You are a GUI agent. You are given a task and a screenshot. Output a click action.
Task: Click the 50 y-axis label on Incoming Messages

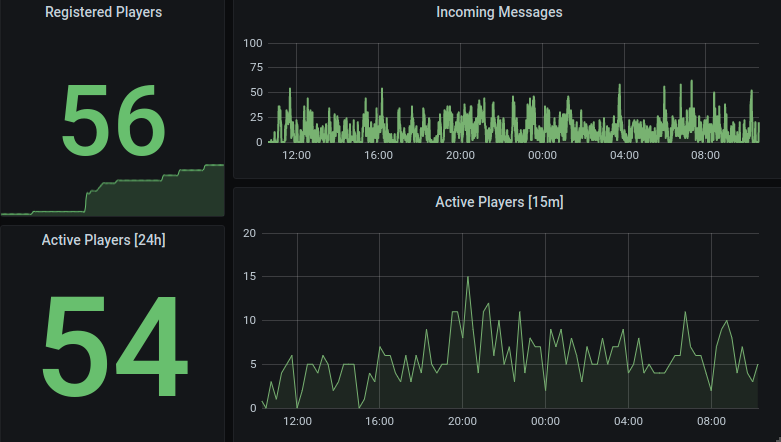tap(256, 92)
